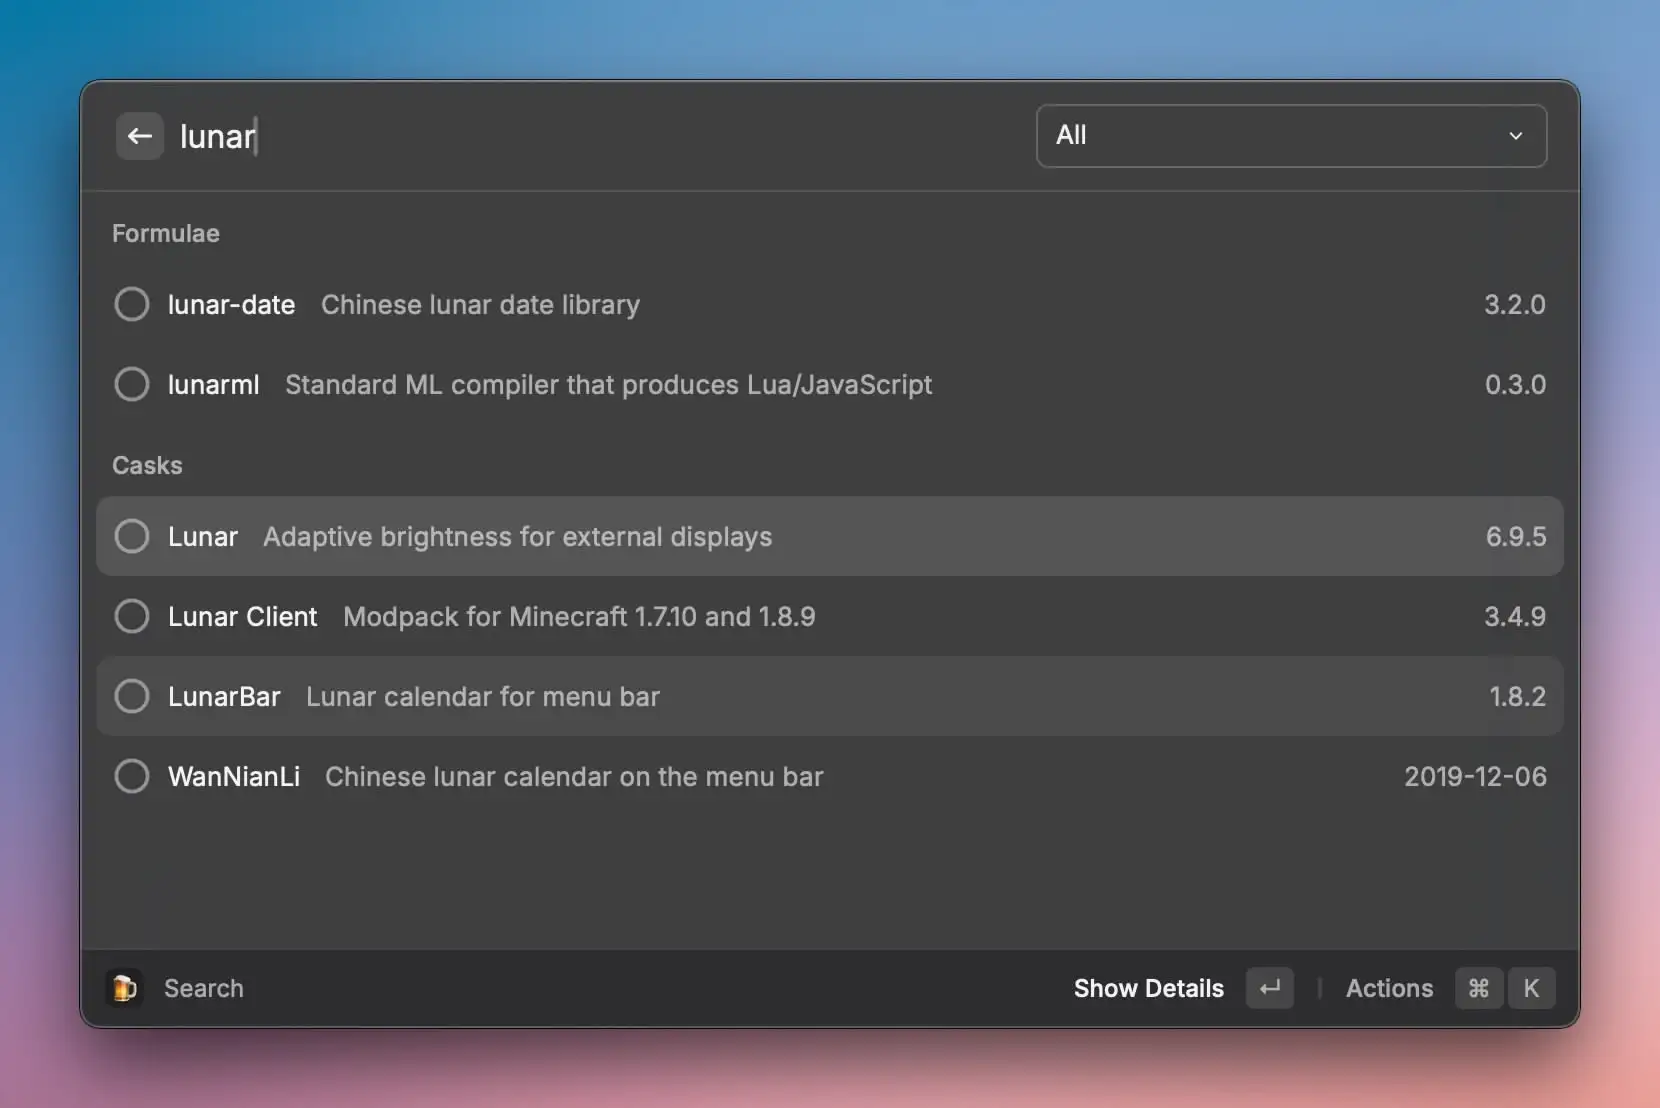Click the Command key icon beside Actions
The height and width of the screenshot is (1108, 1660).
1479,988
